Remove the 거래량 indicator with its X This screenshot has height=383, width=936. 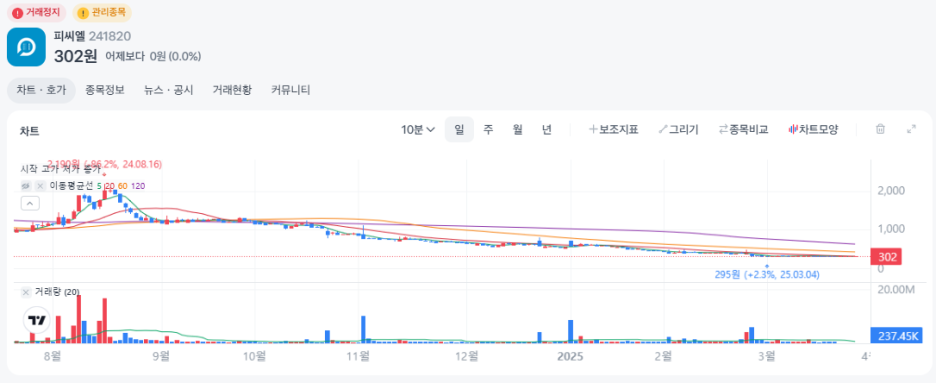(26, 292)
